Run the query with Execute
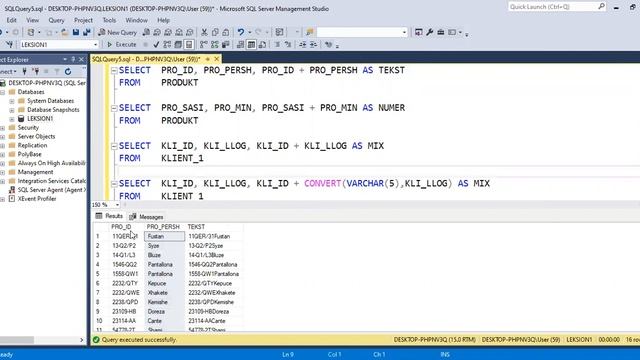This screenshot has height=360, width=640. 121,44
